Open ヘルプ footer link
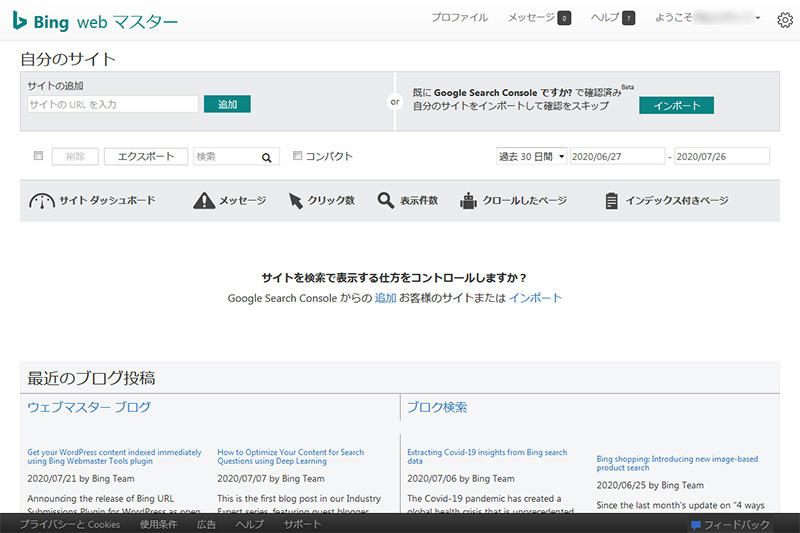 tap(250, 524)
